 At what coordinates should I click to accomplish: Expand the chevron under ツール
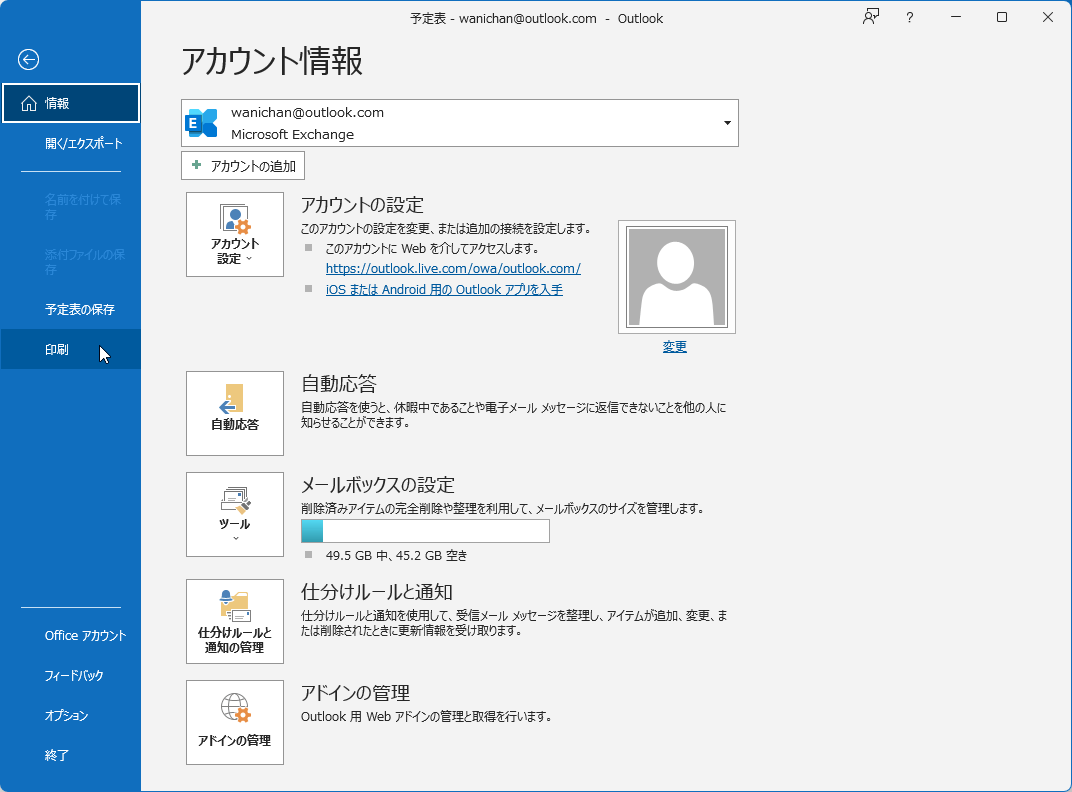pyautogui.click(x=236, y=539)
